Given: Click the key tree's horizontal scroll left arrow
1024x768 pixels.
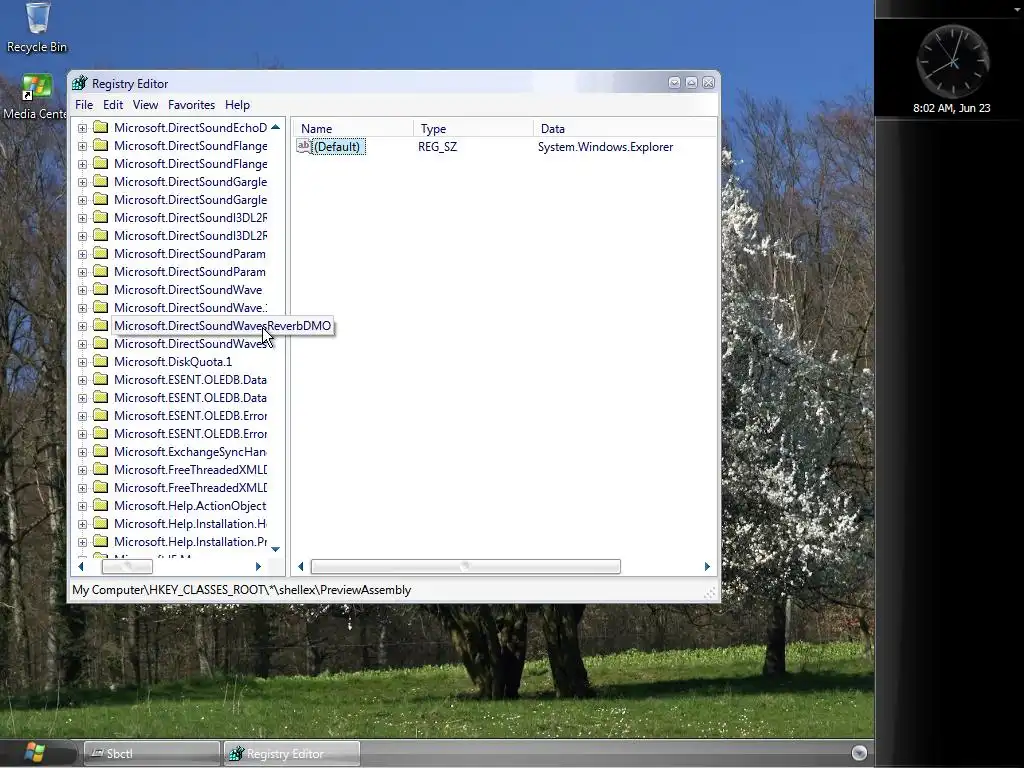Looking at the screenshot, I should coord(81,566).
